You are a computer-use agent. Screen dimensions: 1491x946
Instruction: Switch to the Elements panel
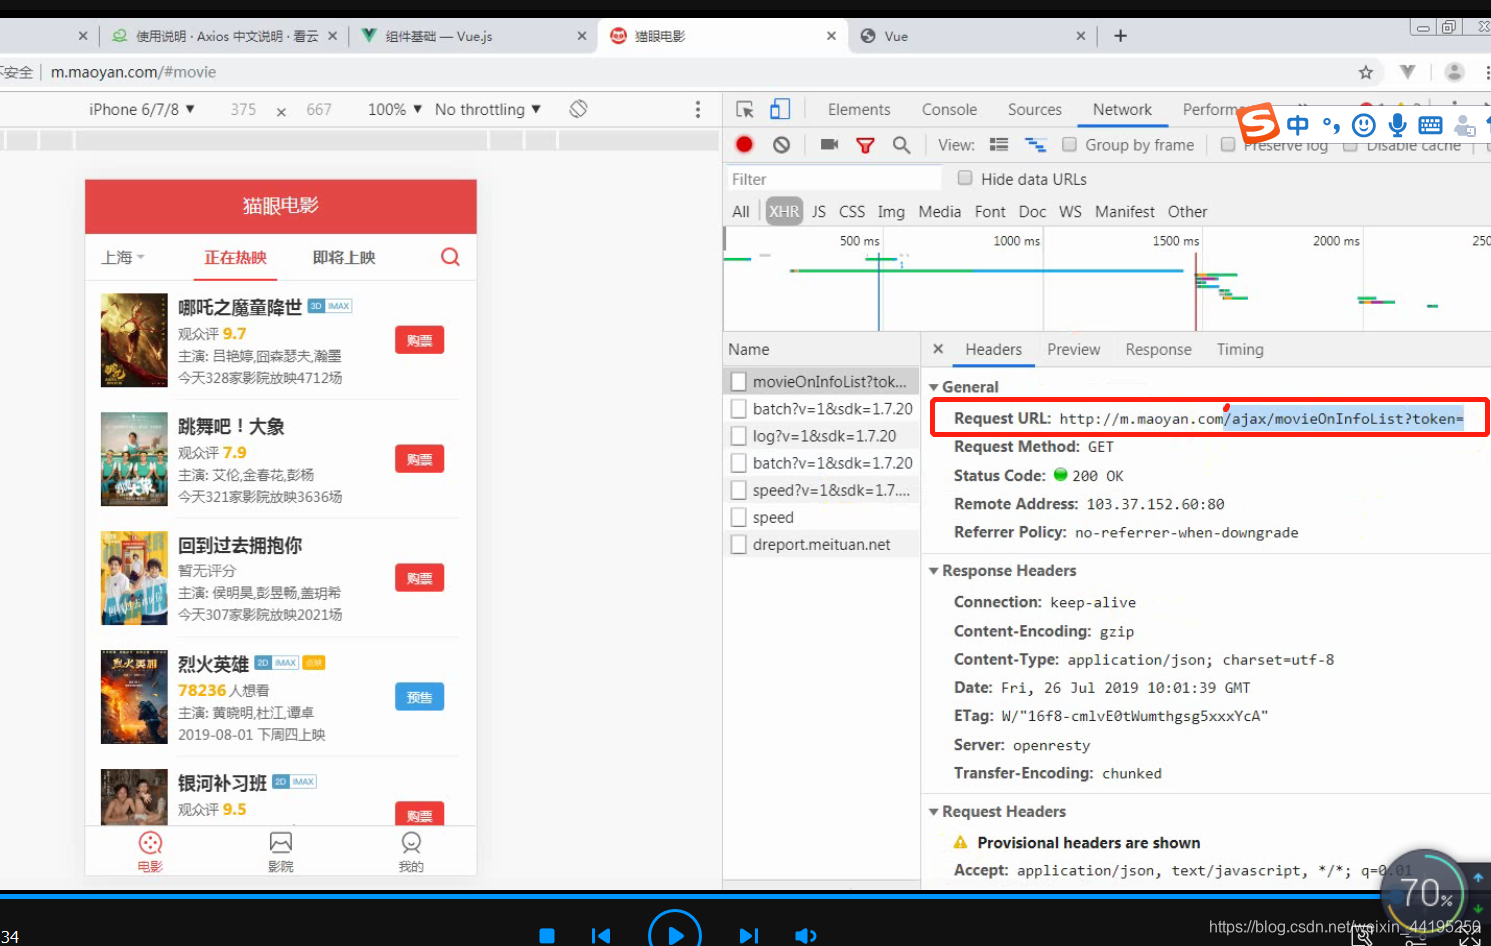(859, 110)
